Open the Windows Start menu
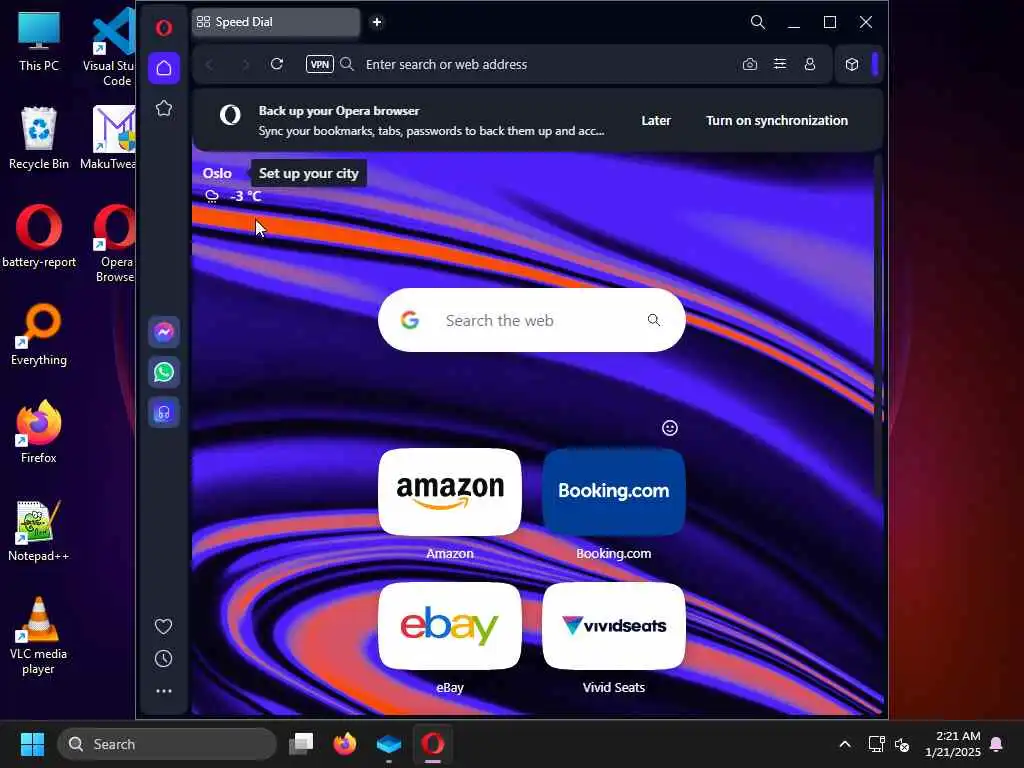The height and width of the screenshot is (768, 1024). point(32,744)
